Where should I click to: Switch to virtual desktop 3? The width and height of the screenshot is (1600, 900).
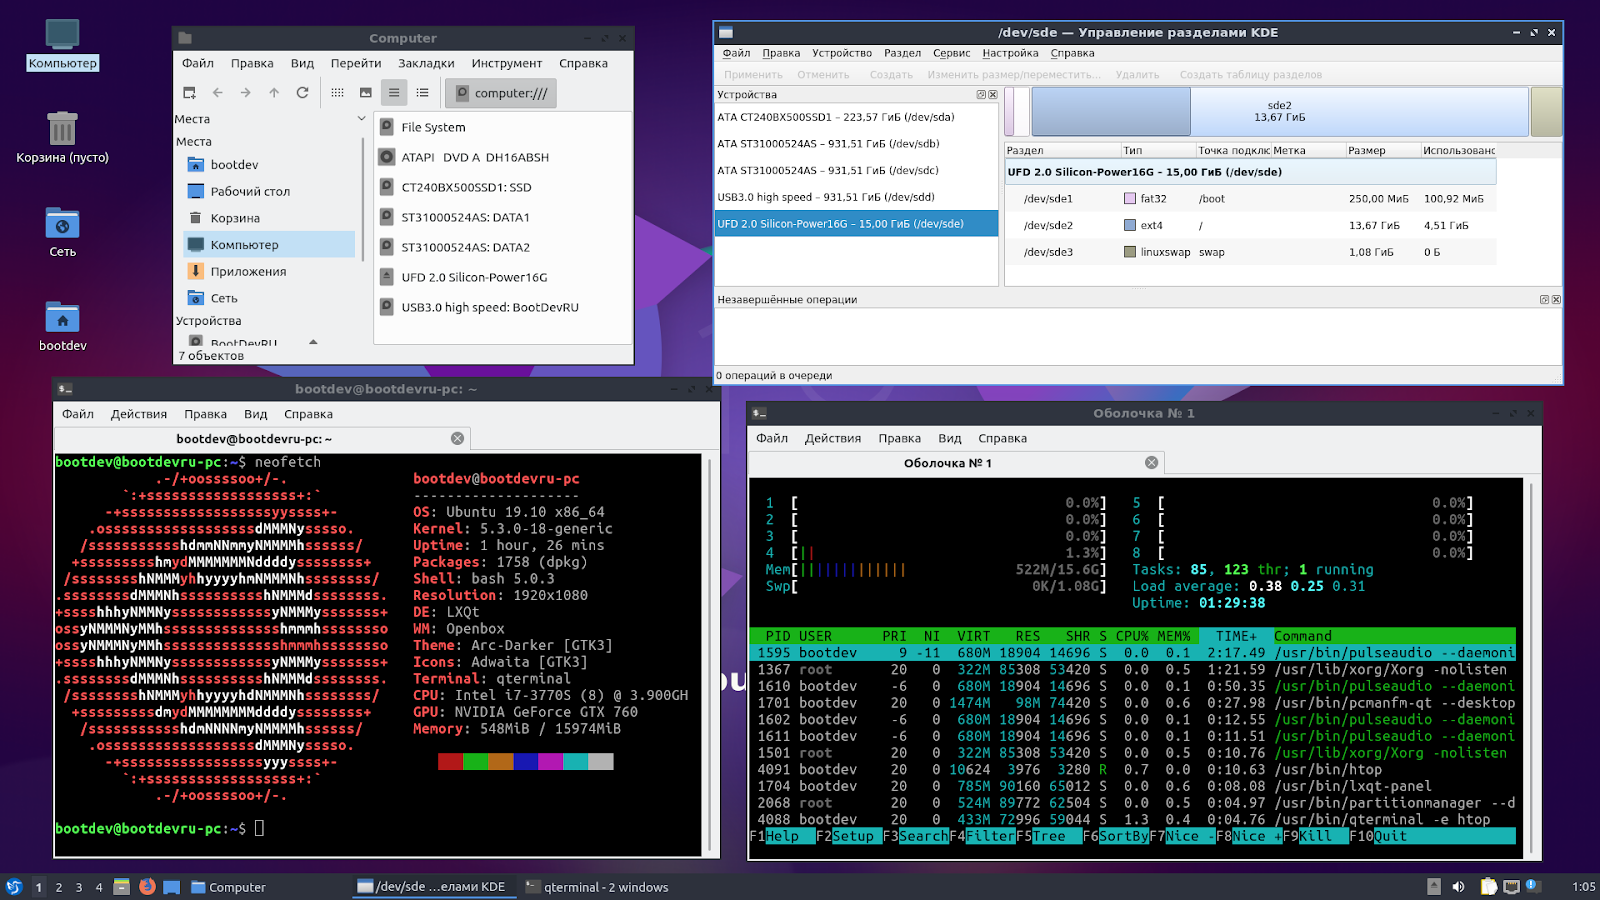(x=79, y=887)
